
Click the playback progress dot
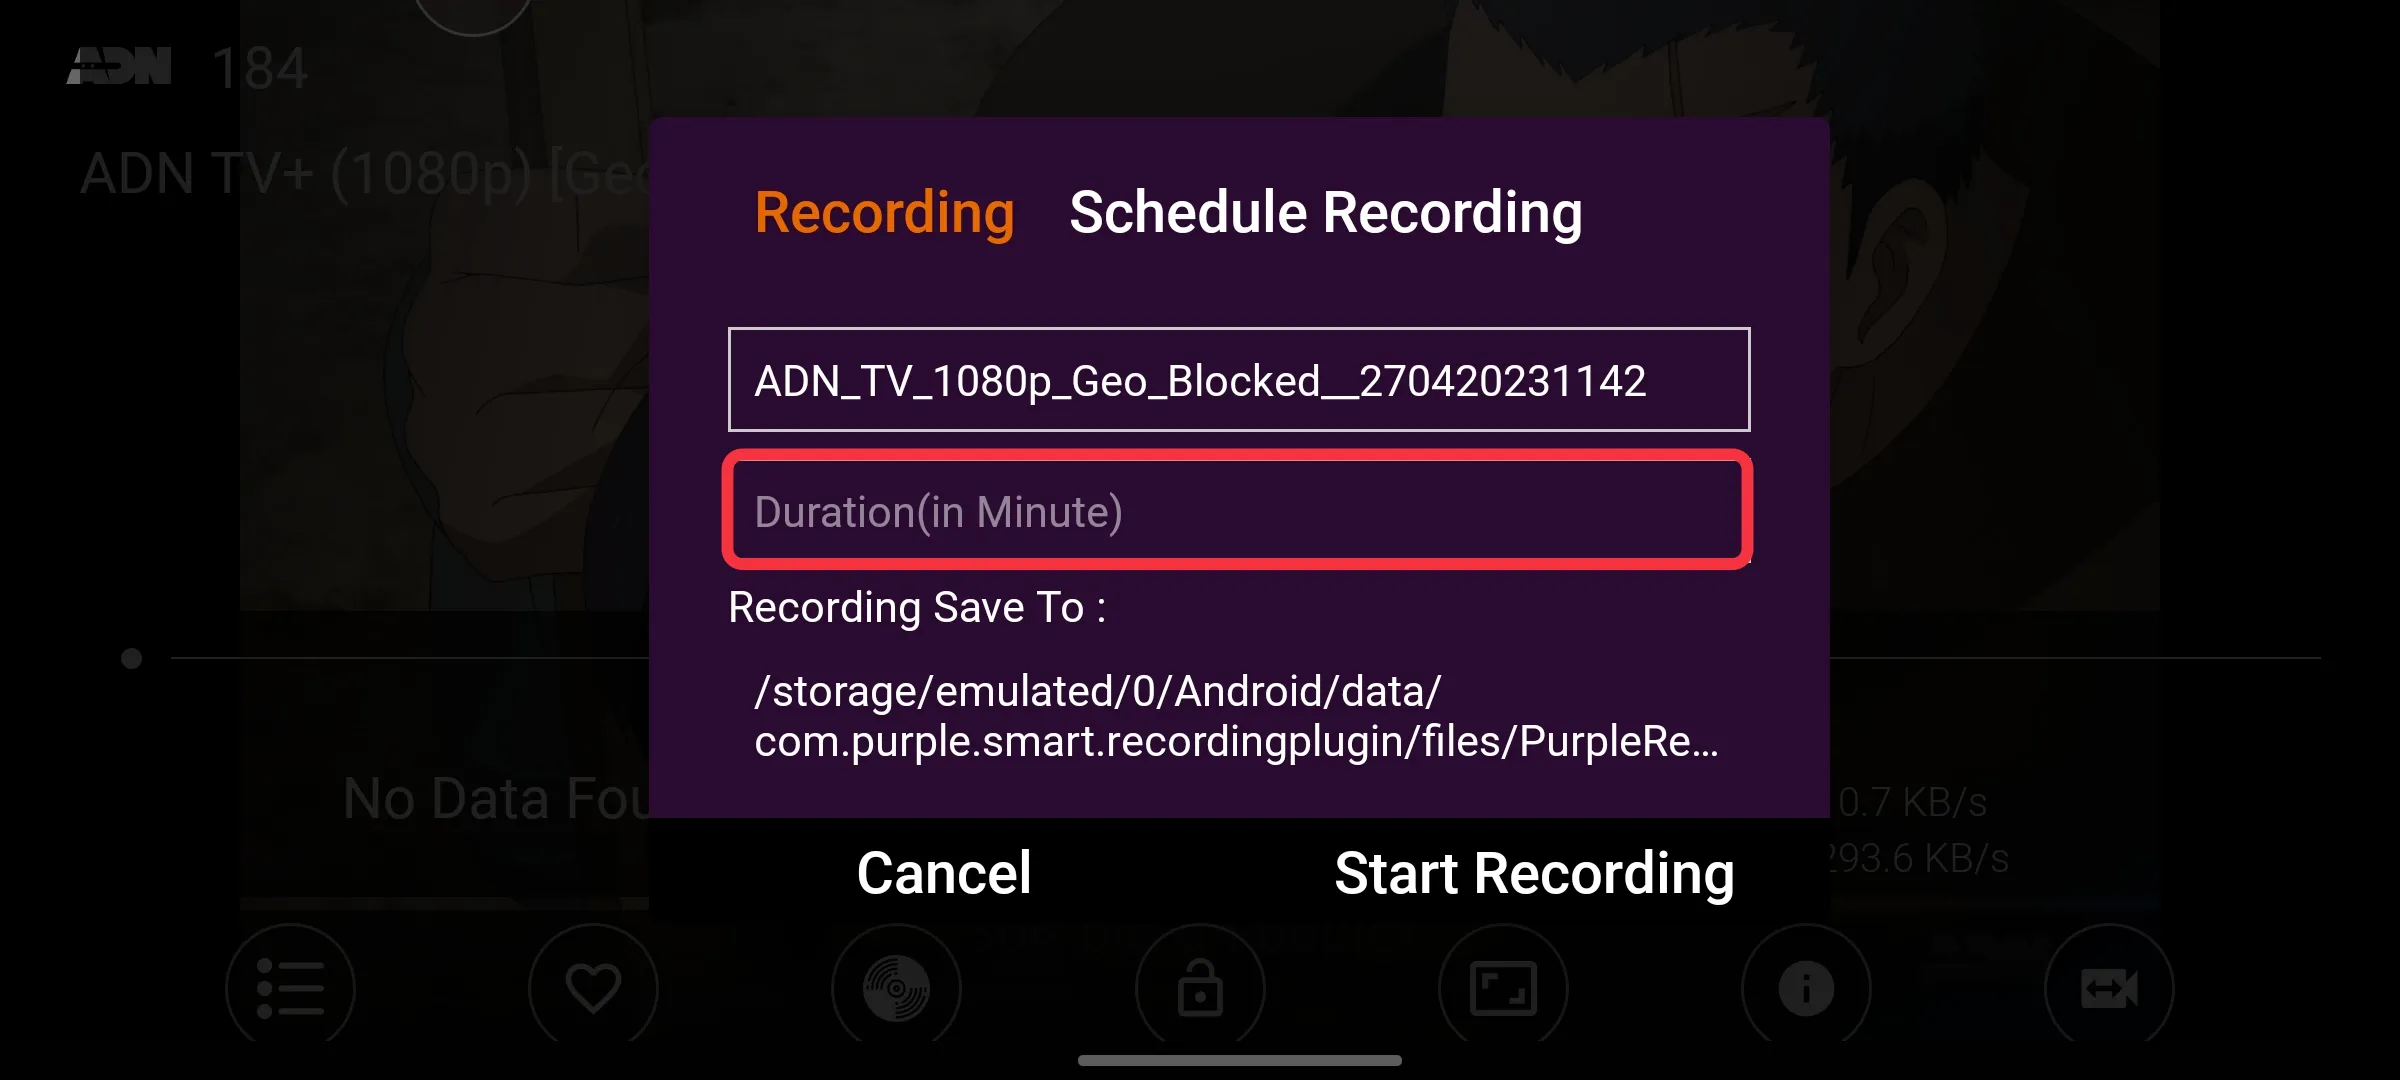pyautogui.click(x=131, y=658)
